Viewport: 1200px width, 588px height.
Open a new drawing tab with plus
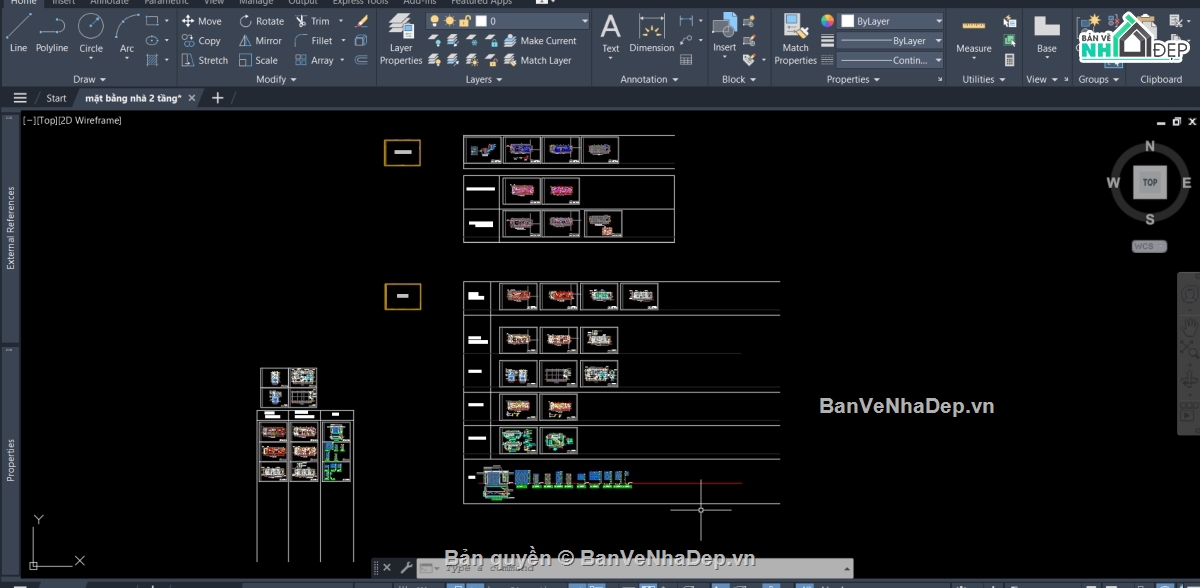218,98
